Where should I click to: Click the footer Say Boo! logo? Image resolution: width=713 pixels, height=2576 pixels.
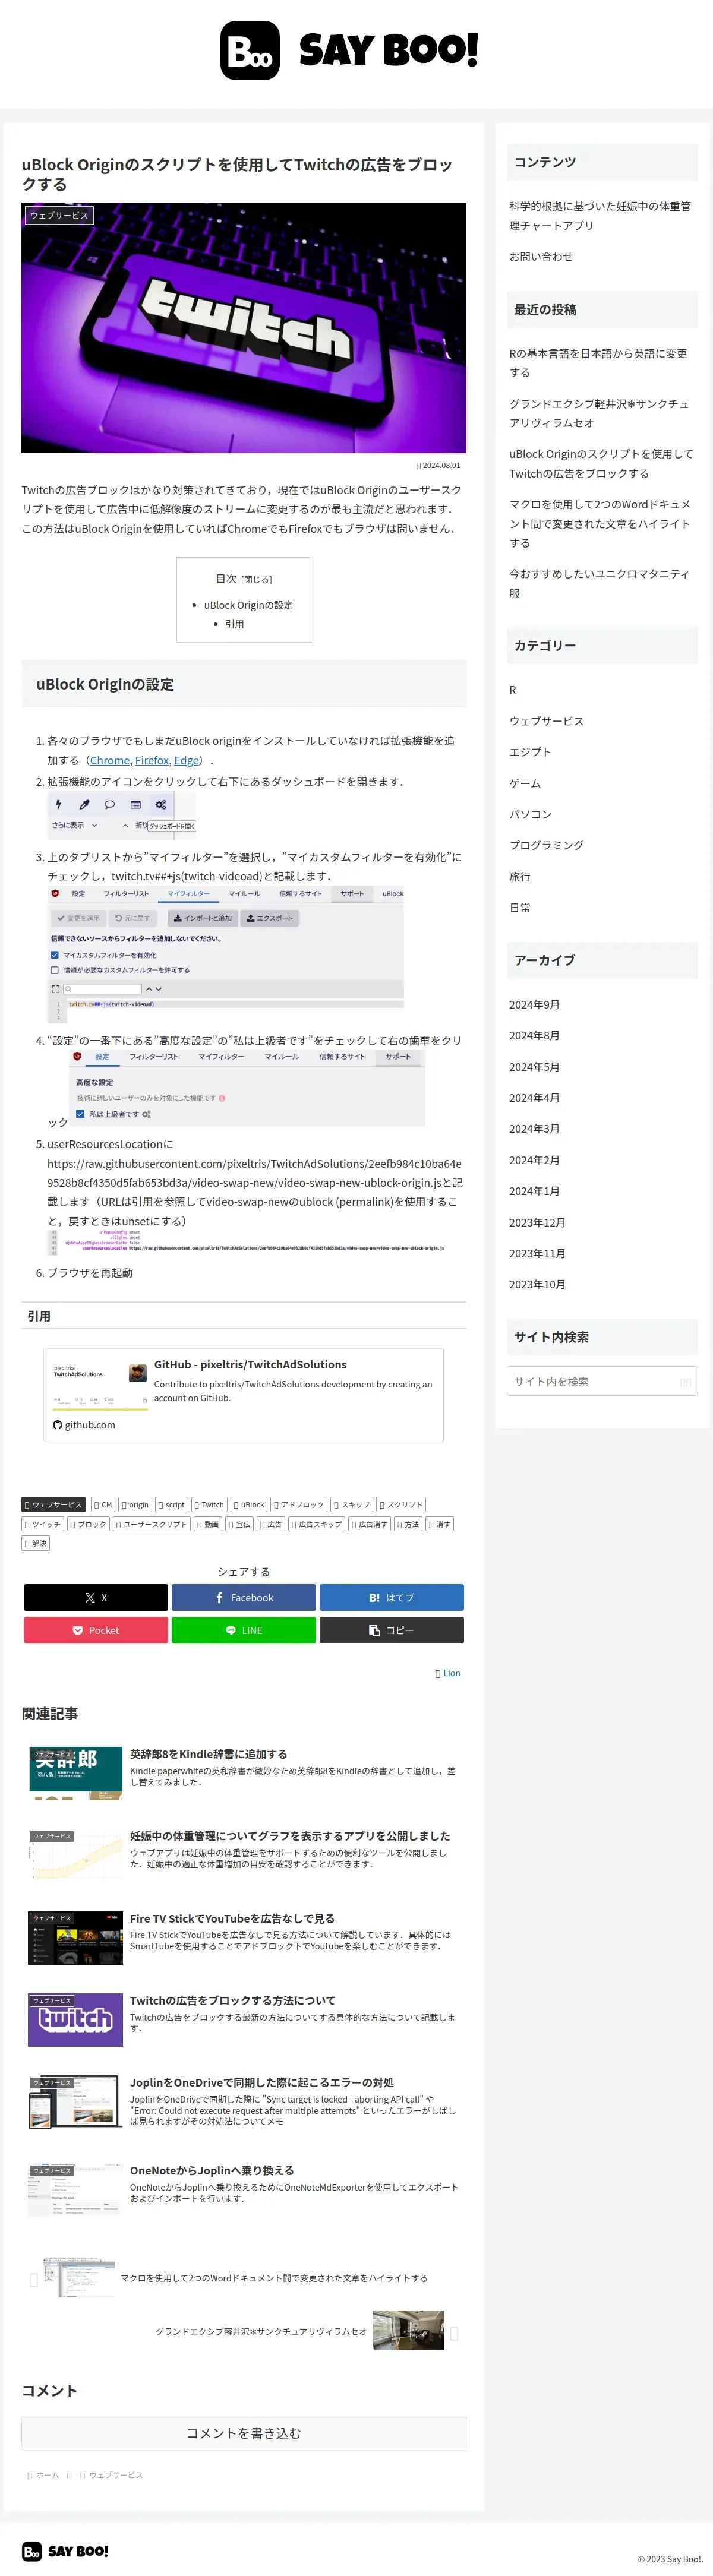click(65, 2551)
